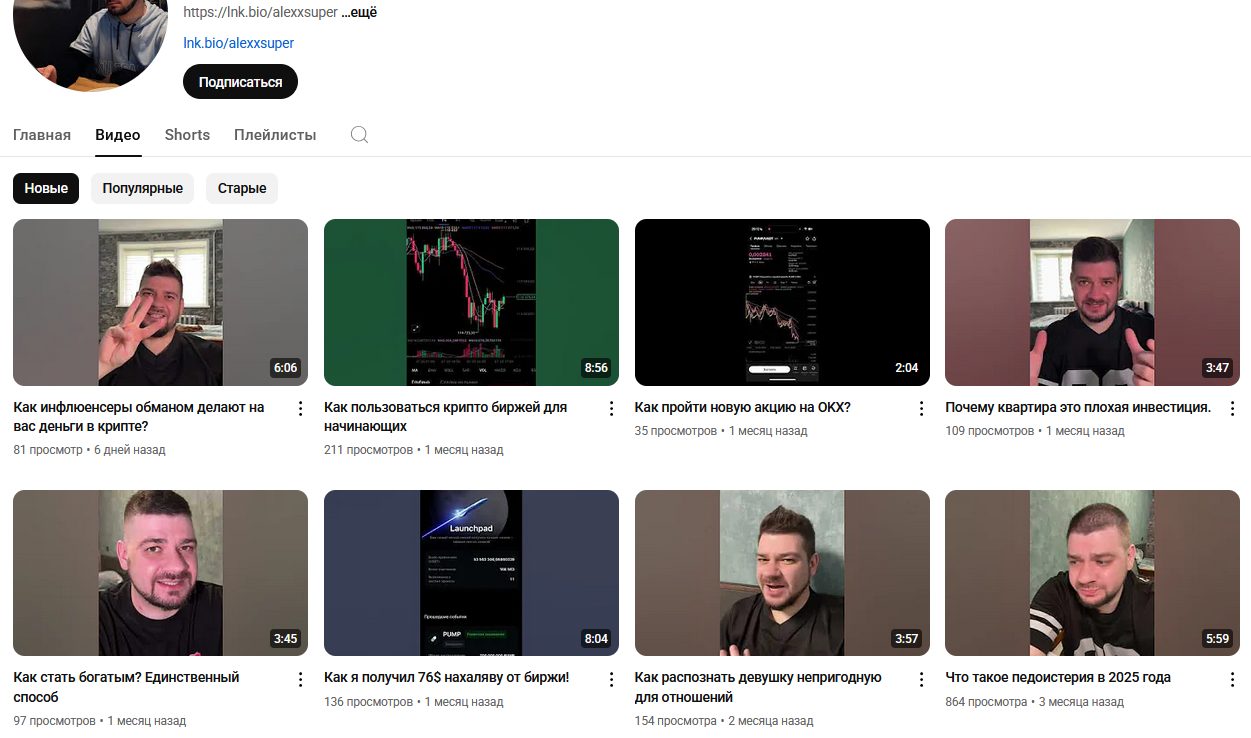Open the Shorts tab
The image size is (1251, 738).
click(x=187, y=135)
